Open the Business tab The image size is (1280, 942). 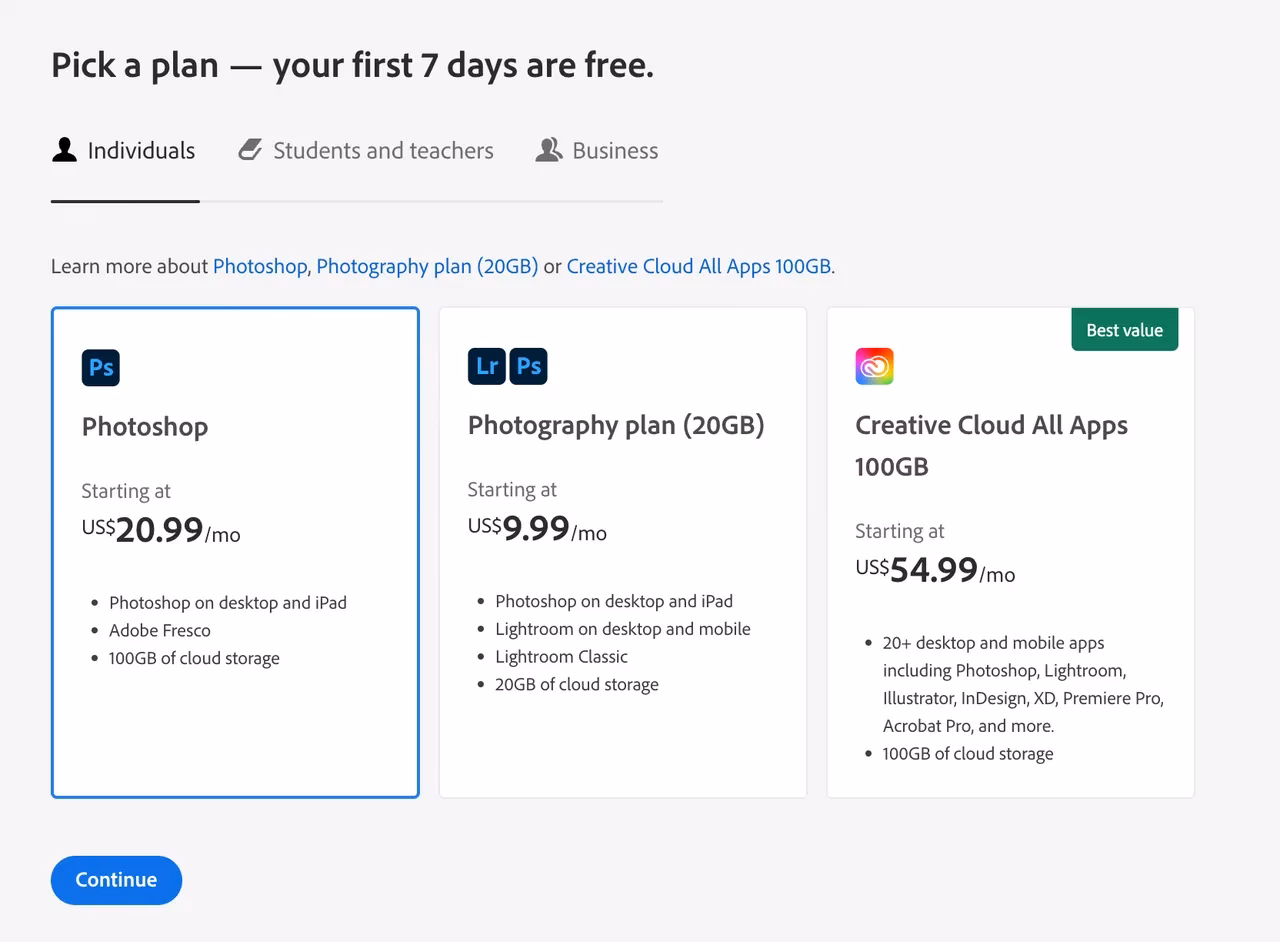615,150
